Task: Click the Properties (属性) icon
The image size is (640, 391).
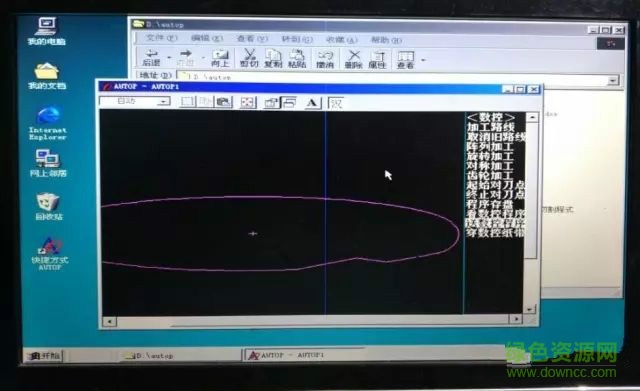Action: pyautogui.click(x=378, y=59)
